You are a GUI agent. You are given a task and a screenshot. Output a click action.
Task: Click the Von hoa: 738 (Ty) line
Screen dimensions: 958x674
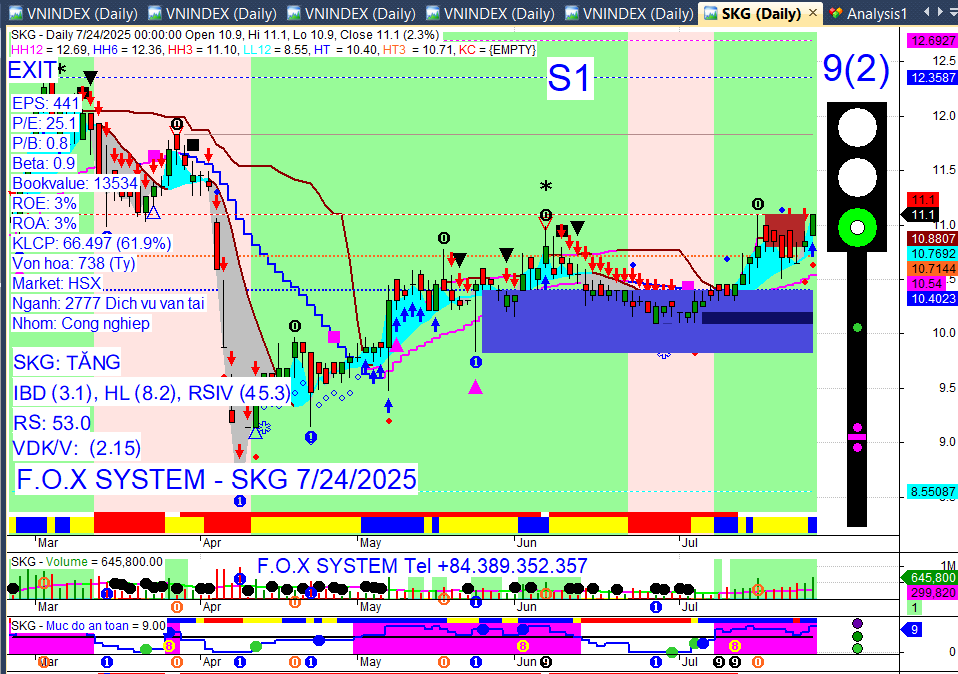(x=74, y=263)
